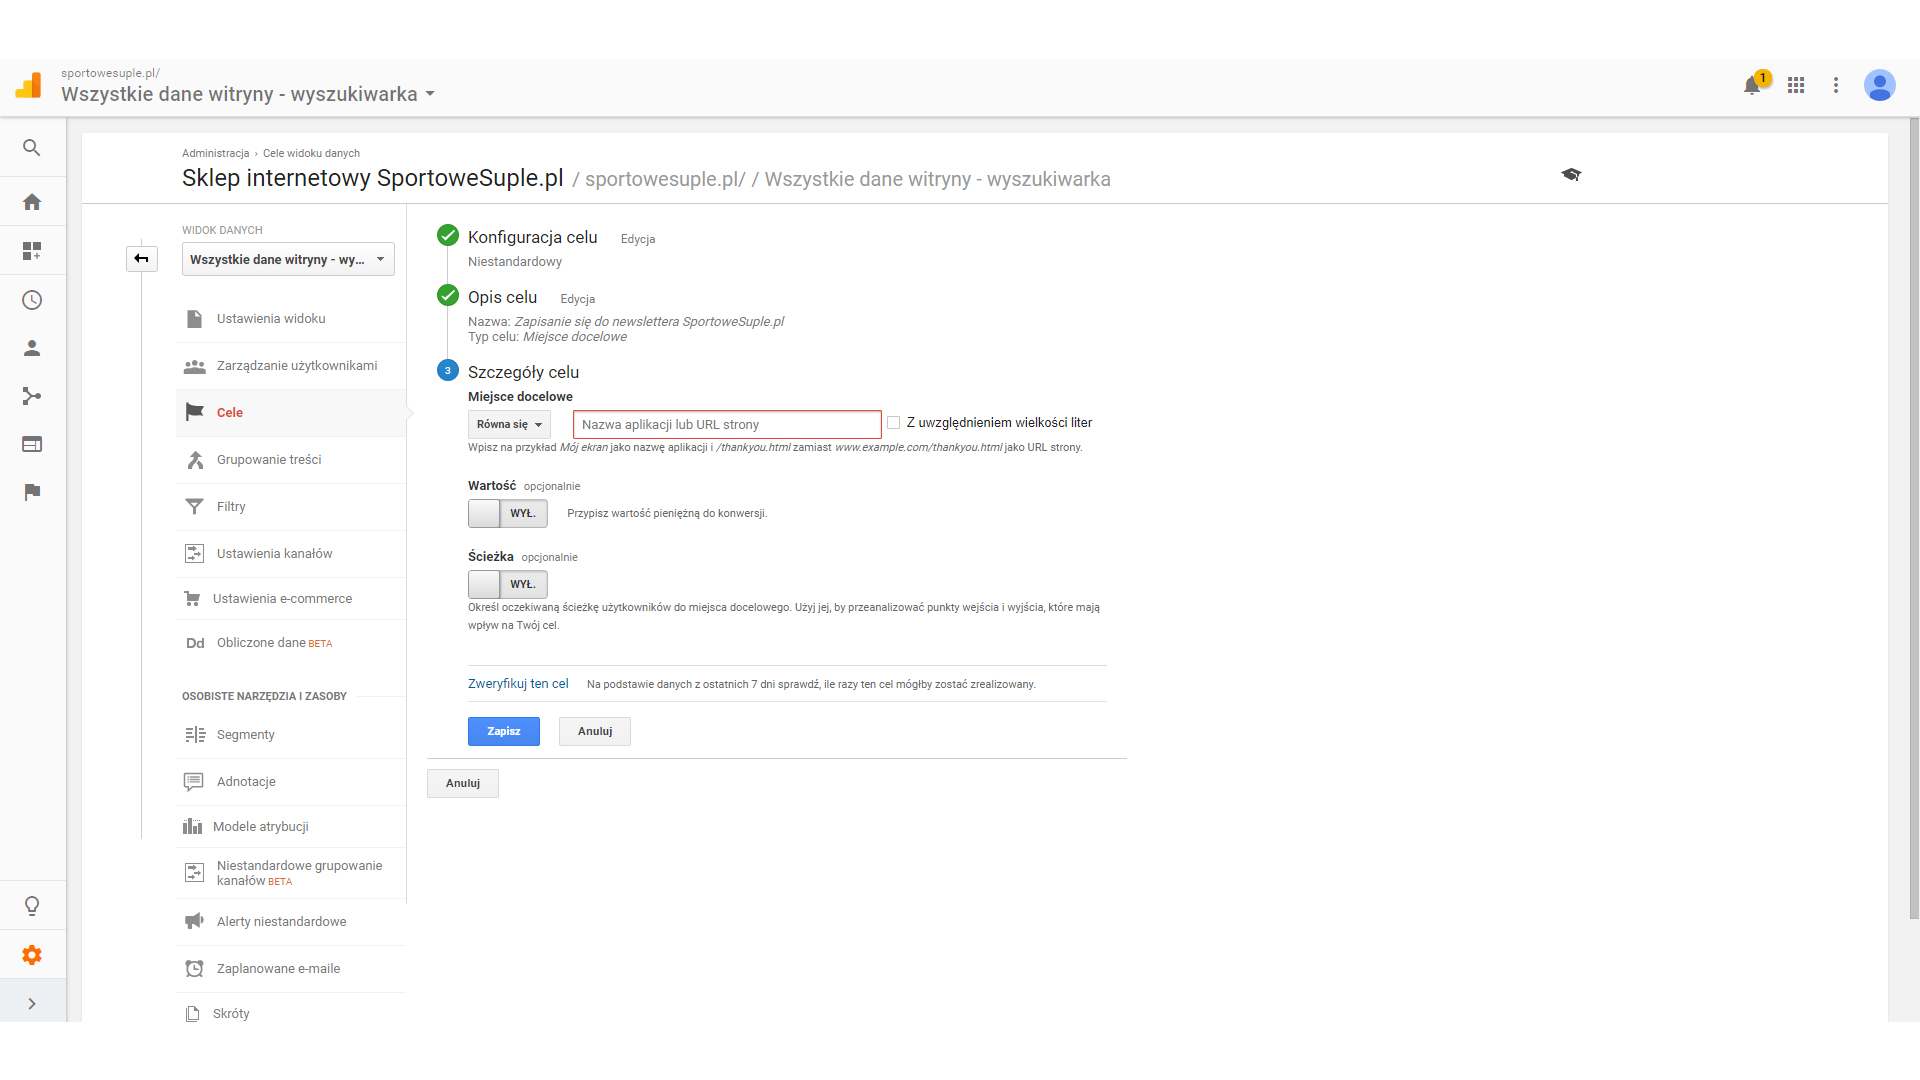Click the Audience person icon in sidebar

32,348
